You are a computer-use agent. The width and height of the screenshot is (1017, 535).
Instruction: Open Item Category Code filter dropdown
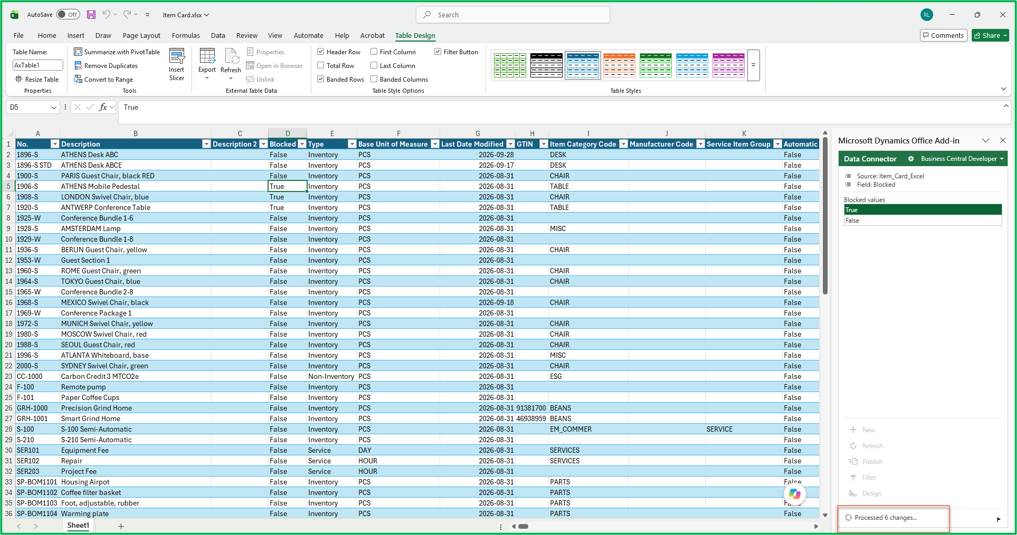point(623,144)
